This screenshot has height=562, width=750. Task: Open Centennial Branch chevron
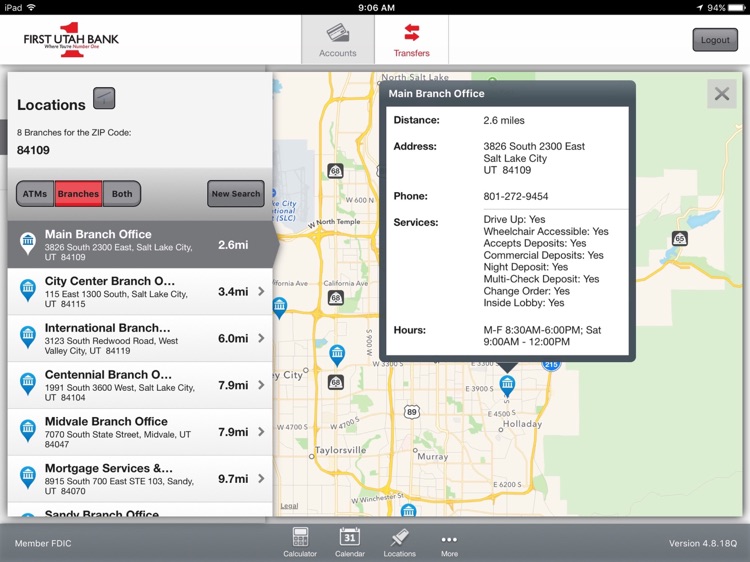point(261,385)
